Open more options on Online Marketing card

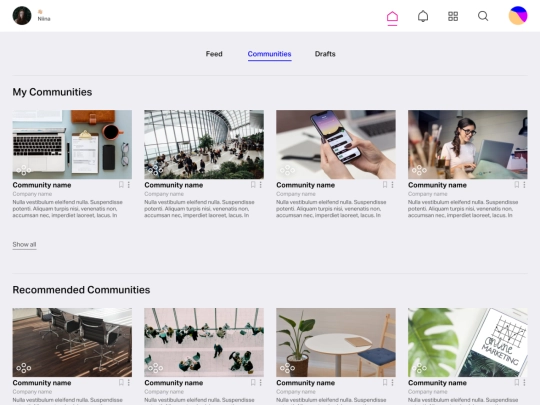(x=525, y=382)
